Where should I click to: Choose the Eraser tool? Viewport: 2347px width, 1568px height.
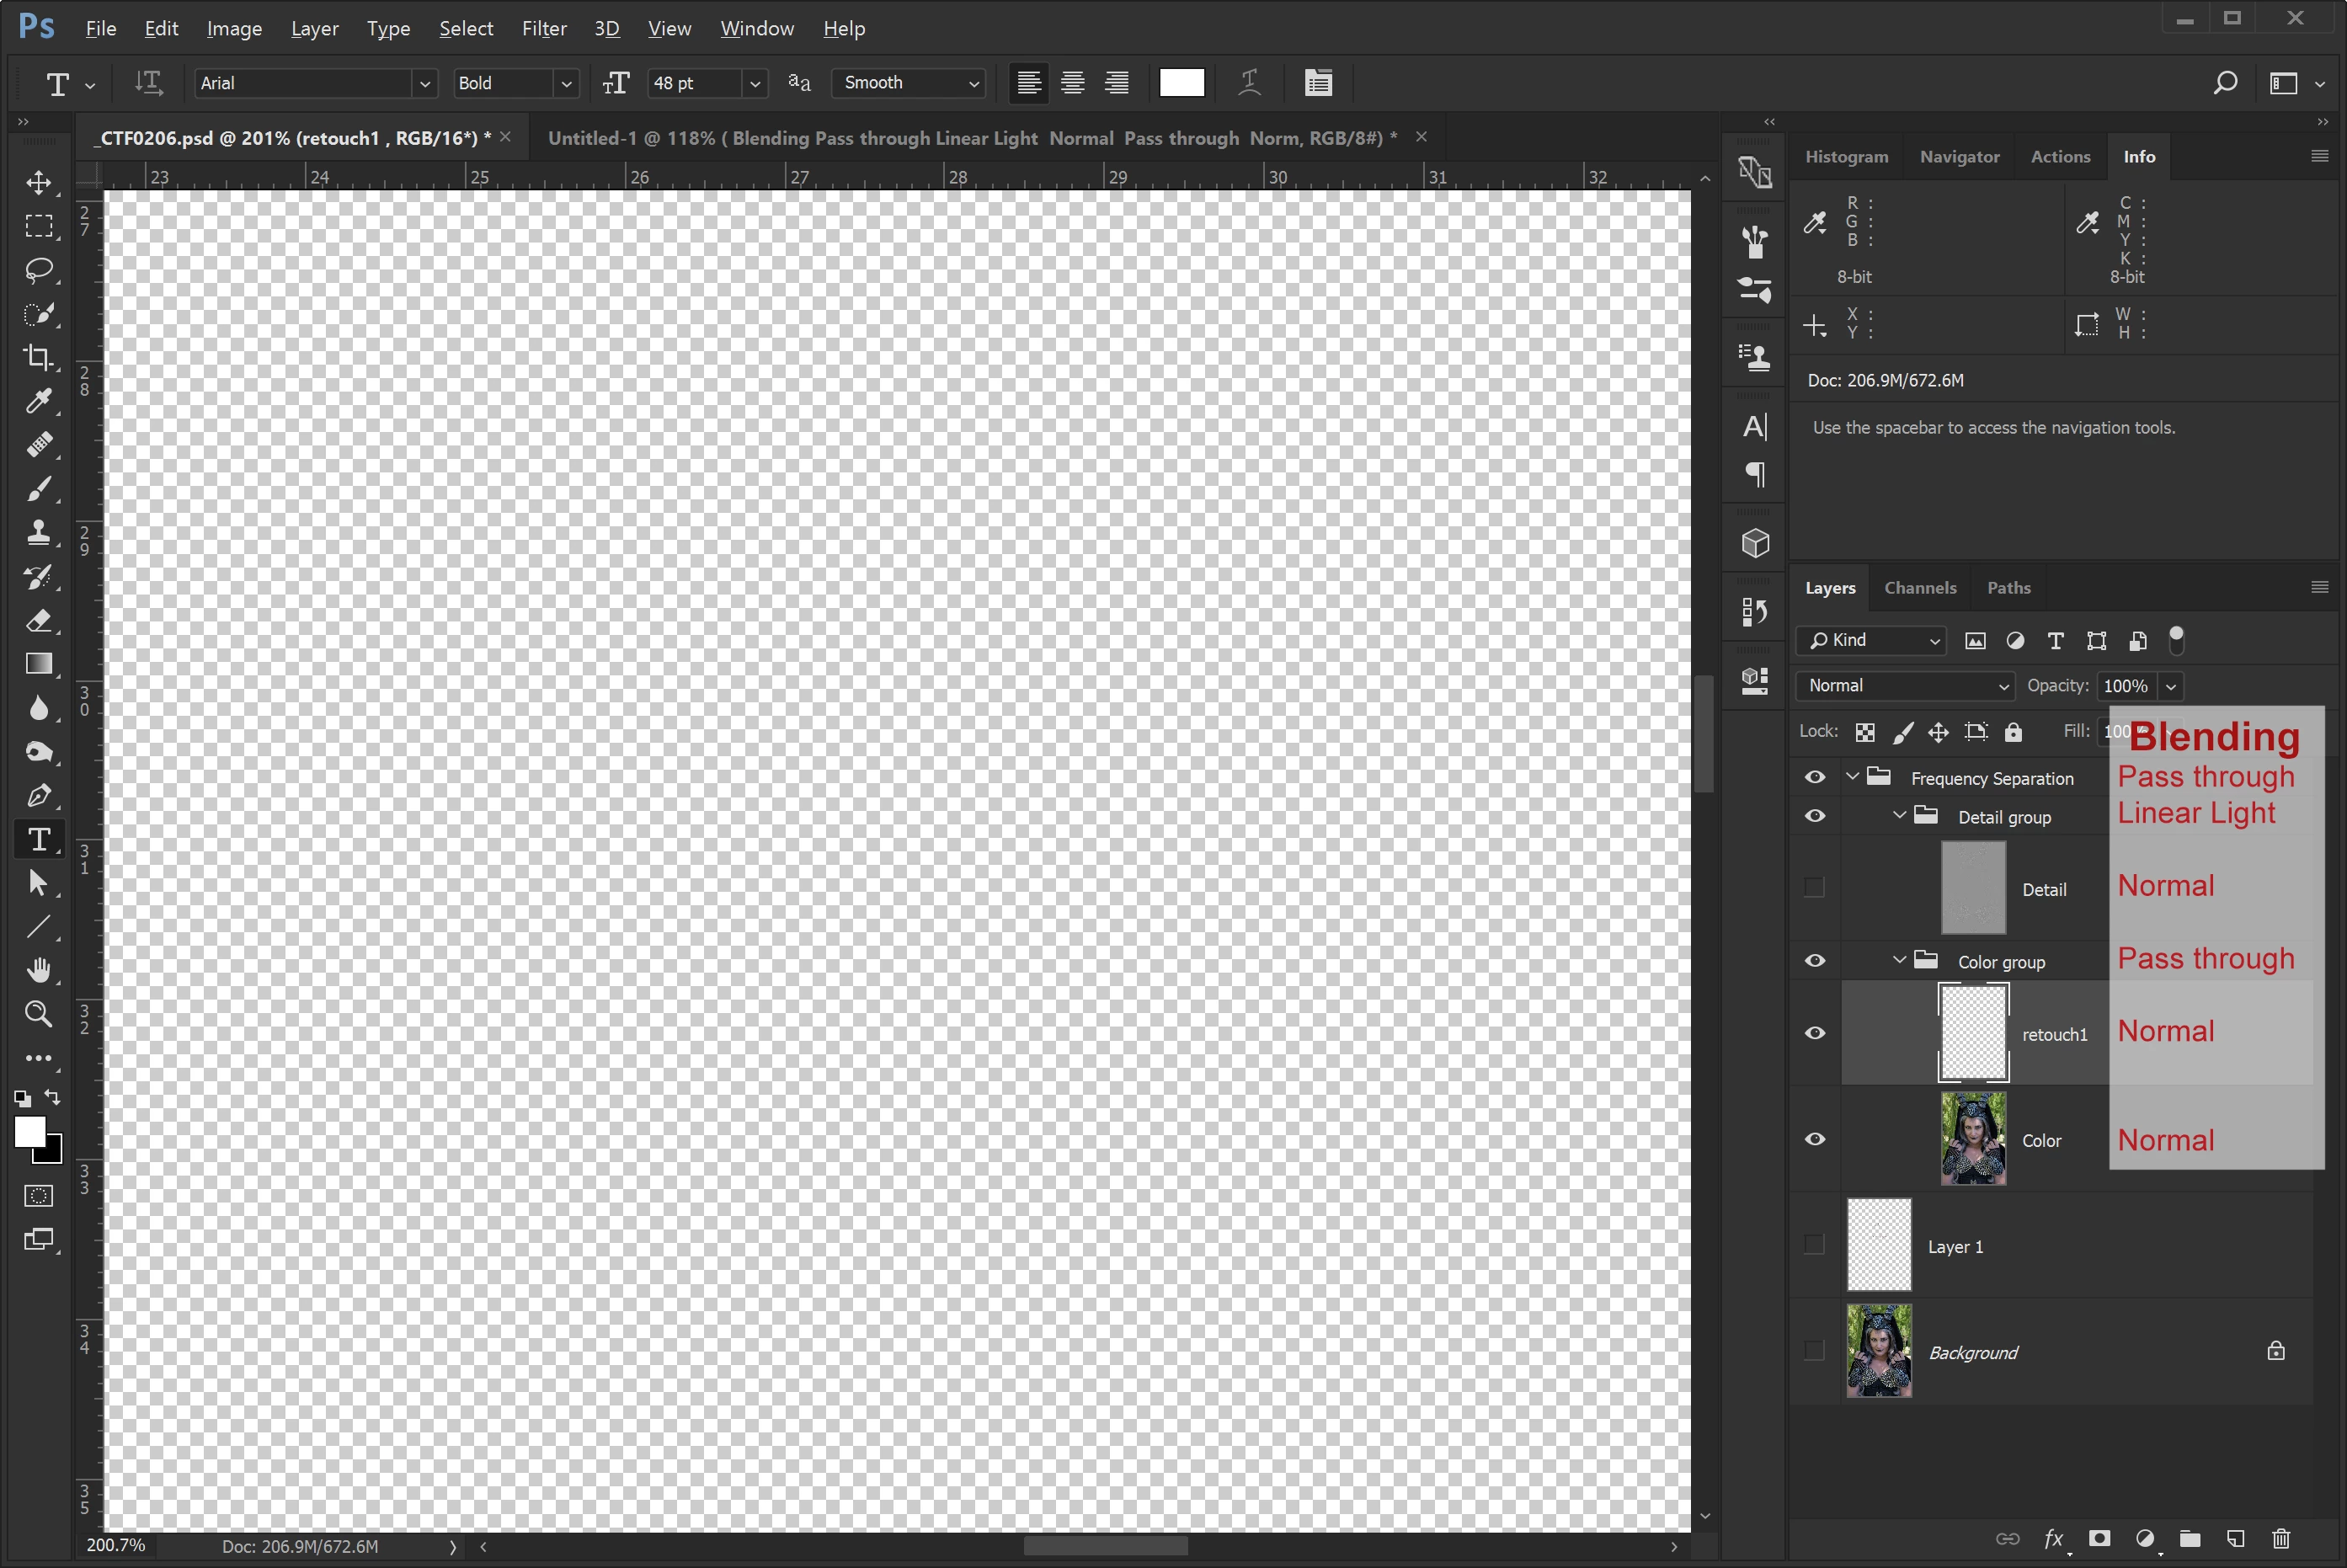(39, 620)
